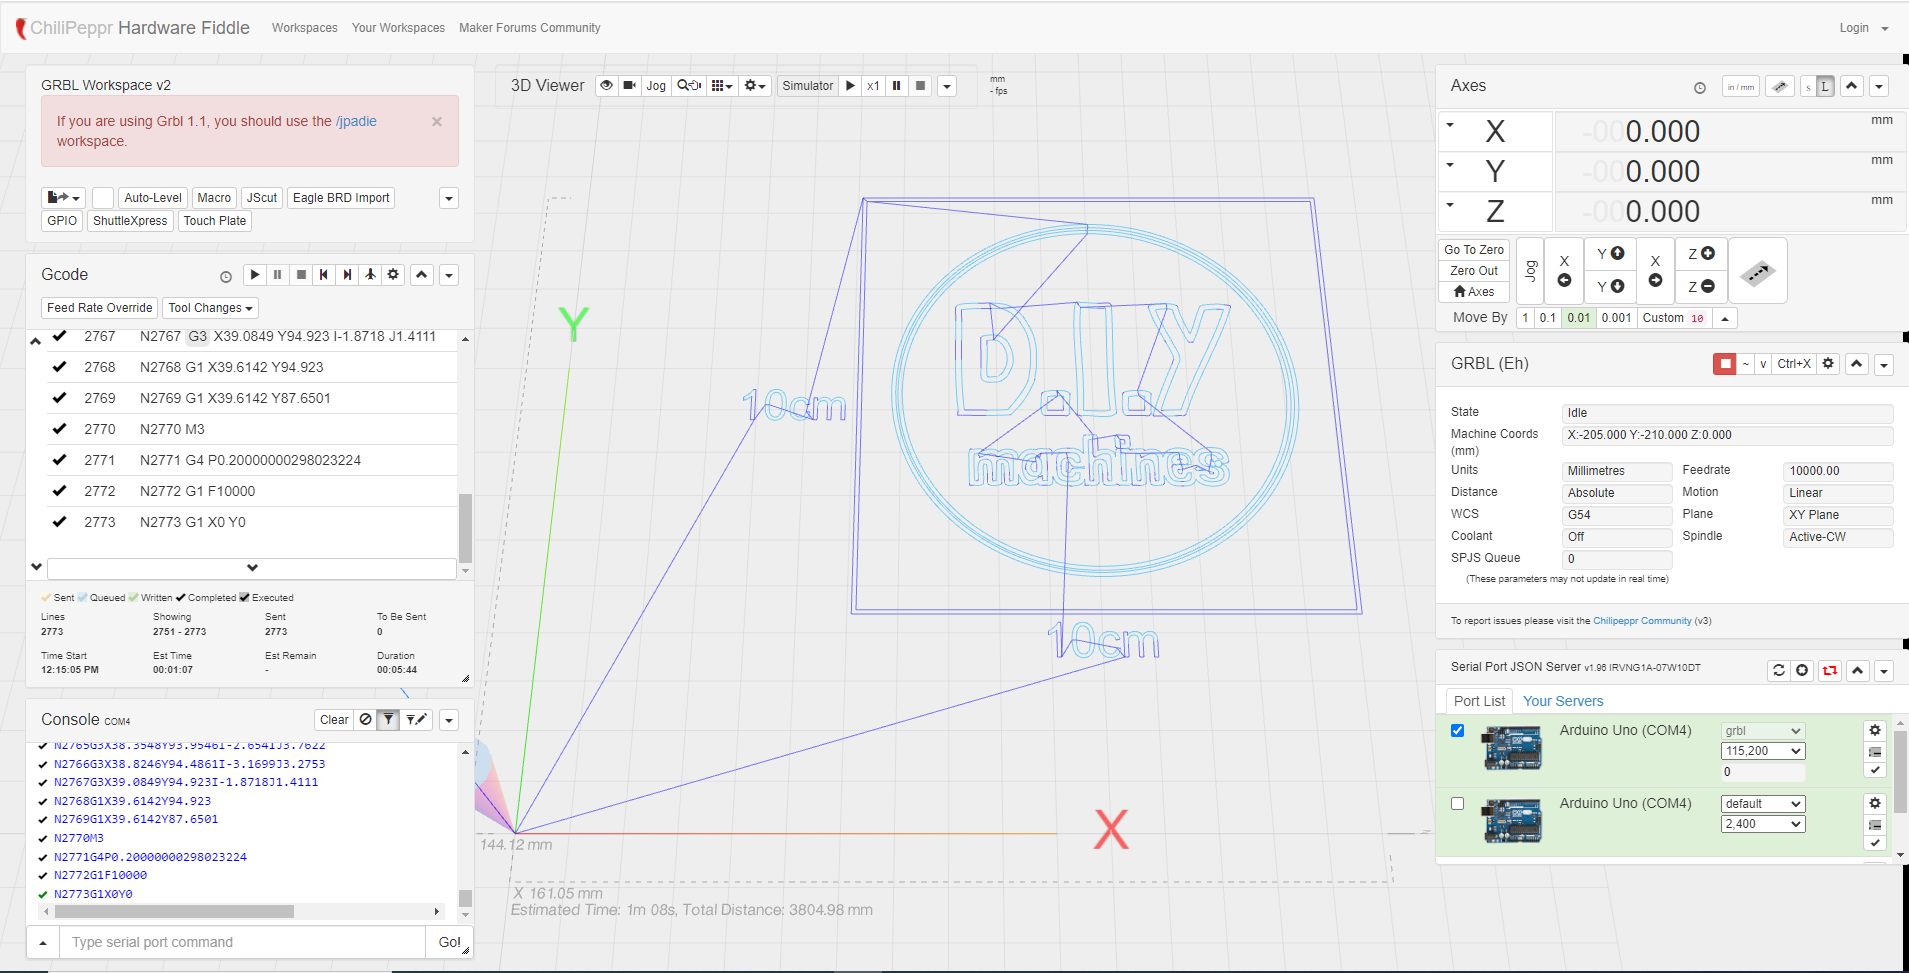Jog Y axis down
Image resolution: width=1909 pixels, height=973 pixels.
pyautogui.click(x=1611, y=287)
